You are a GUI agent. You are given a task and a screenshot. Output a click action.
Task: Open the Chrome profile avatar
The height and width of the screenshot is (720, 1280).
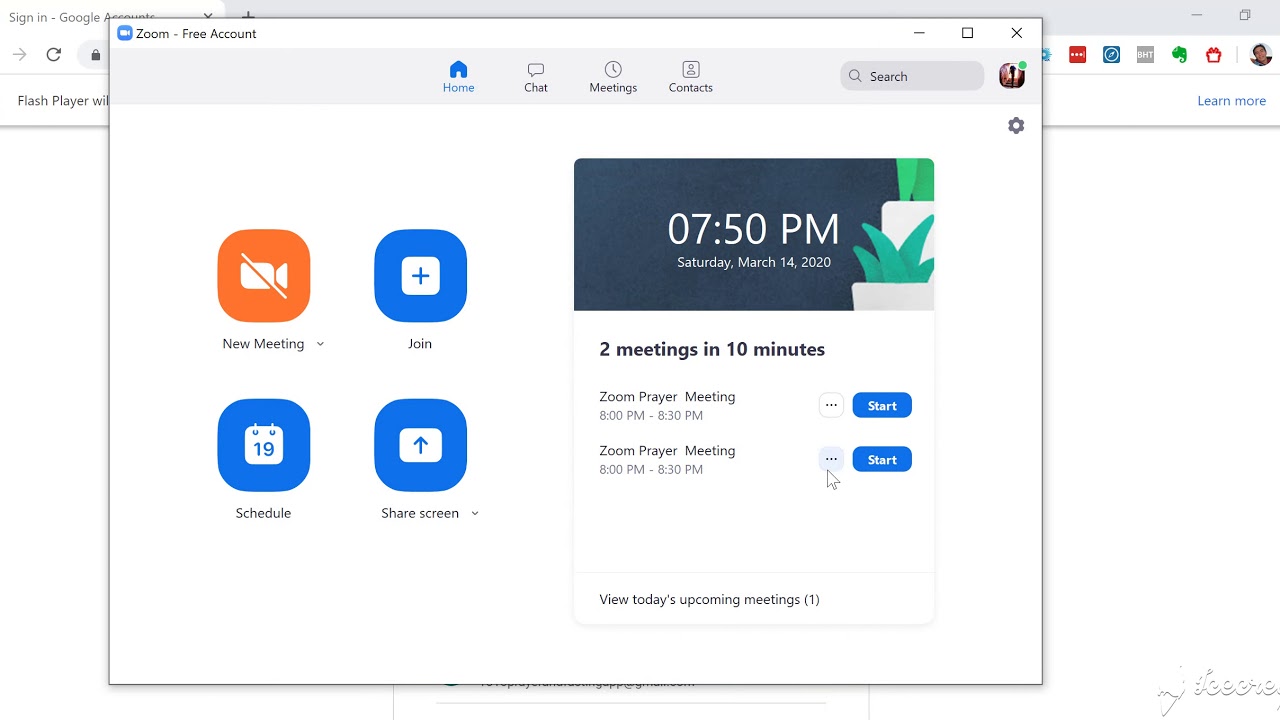[x=1260, y=55]
